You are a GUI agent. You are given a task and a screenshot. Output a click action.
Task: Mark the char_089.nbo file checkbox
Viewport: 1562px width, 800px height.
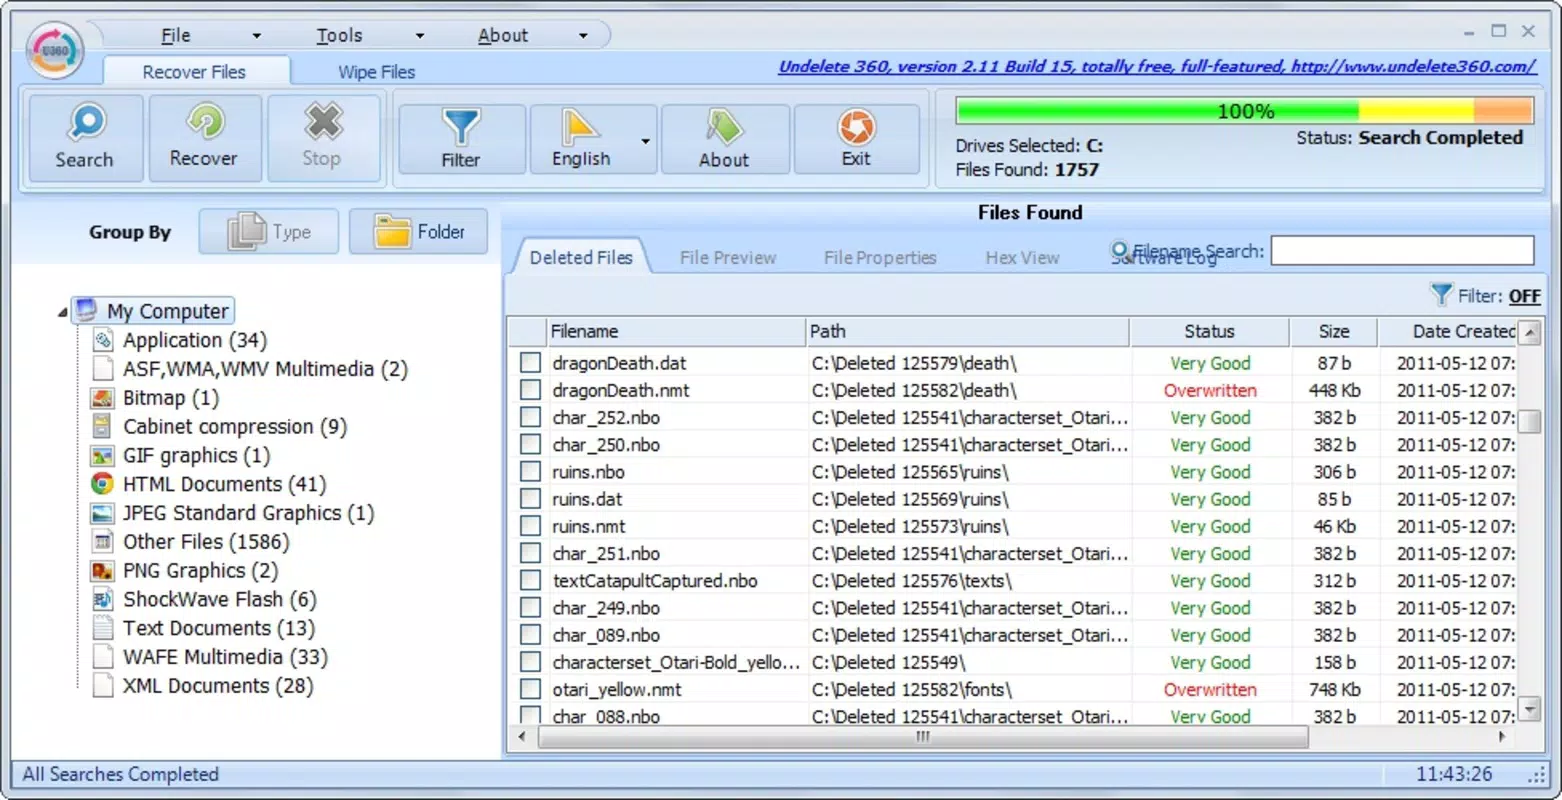pyautogui.click(x=530, y=635)
